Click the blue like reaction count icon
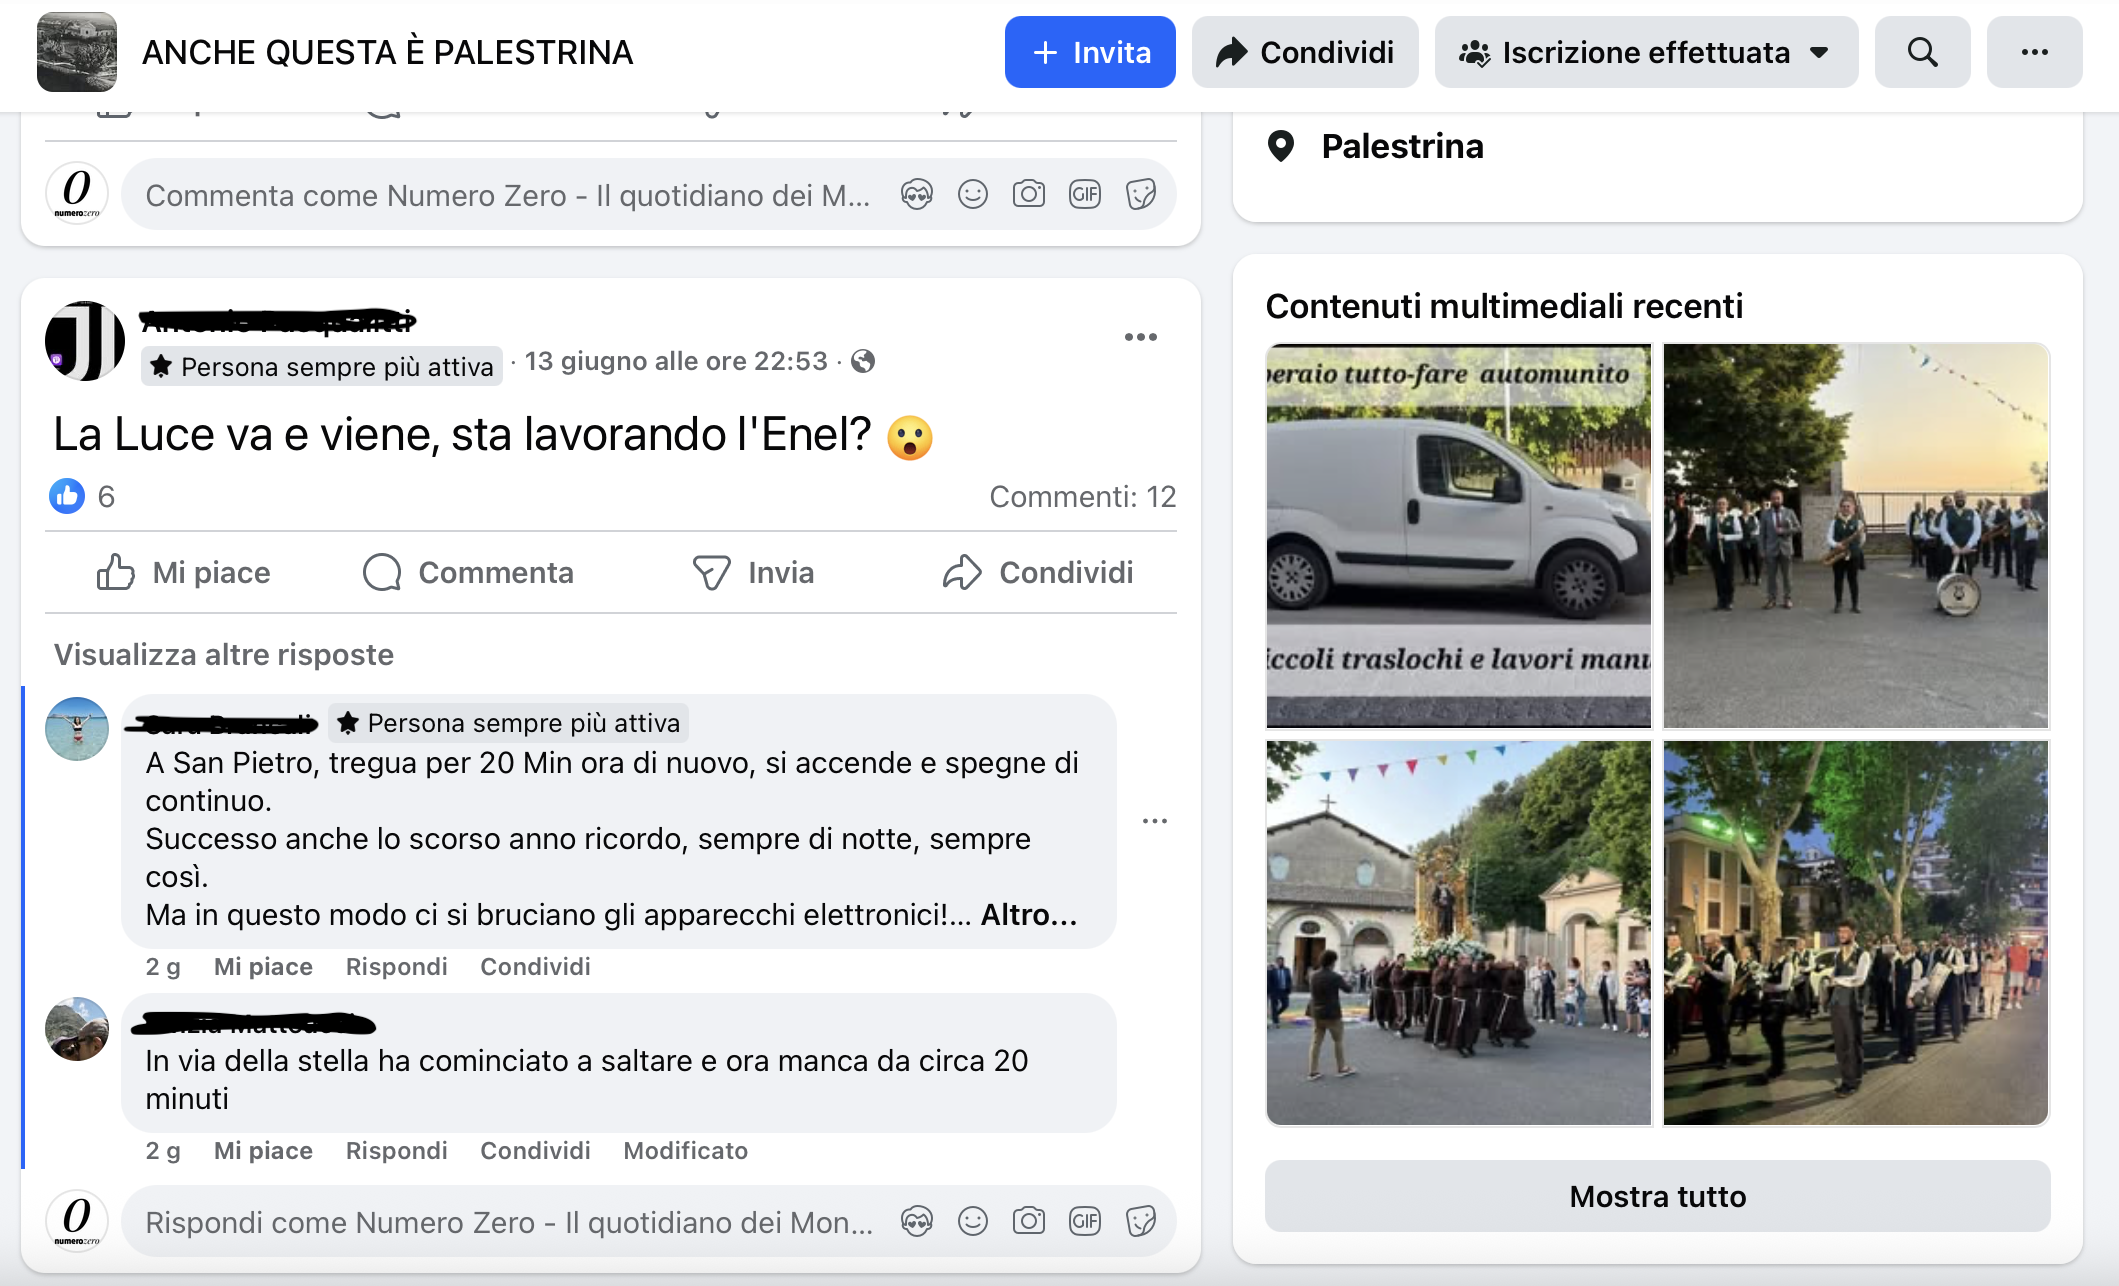 coord(67,496)
